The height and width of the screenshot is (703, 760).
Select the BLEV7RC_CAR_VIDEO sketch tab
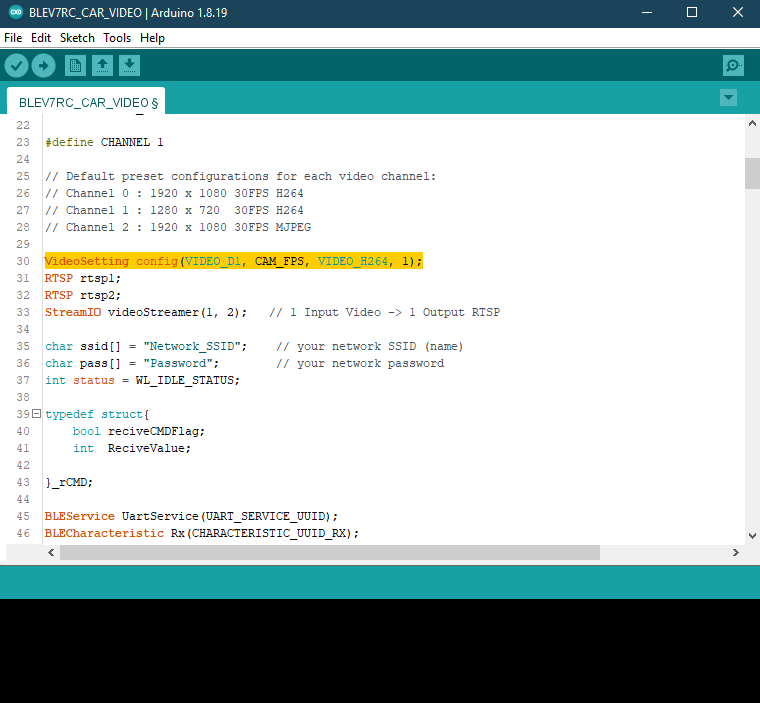point(88,102)
